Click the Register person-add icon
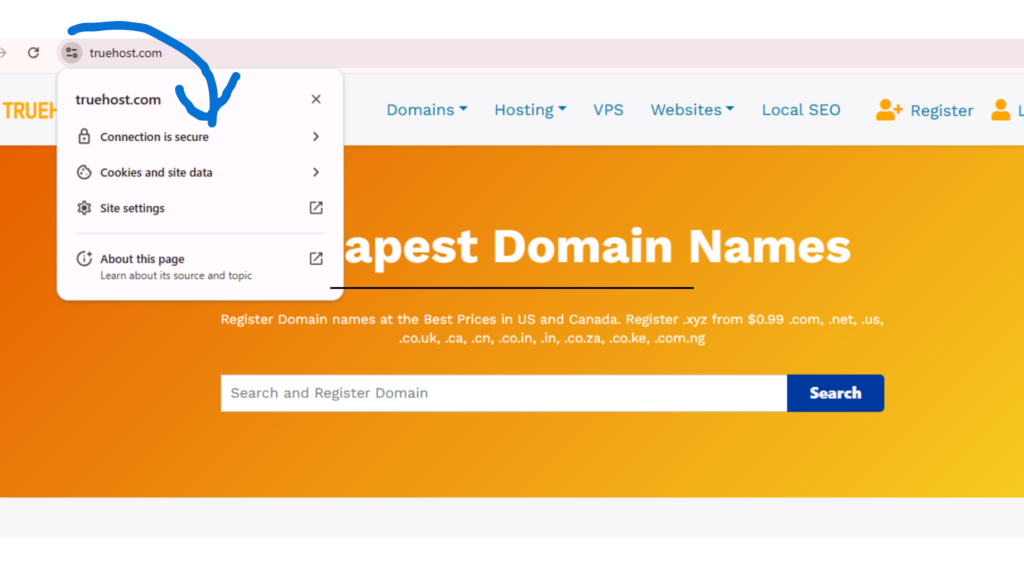This screenshot has width=1024, height=576. pyautogui.click(x=887, y=110)
